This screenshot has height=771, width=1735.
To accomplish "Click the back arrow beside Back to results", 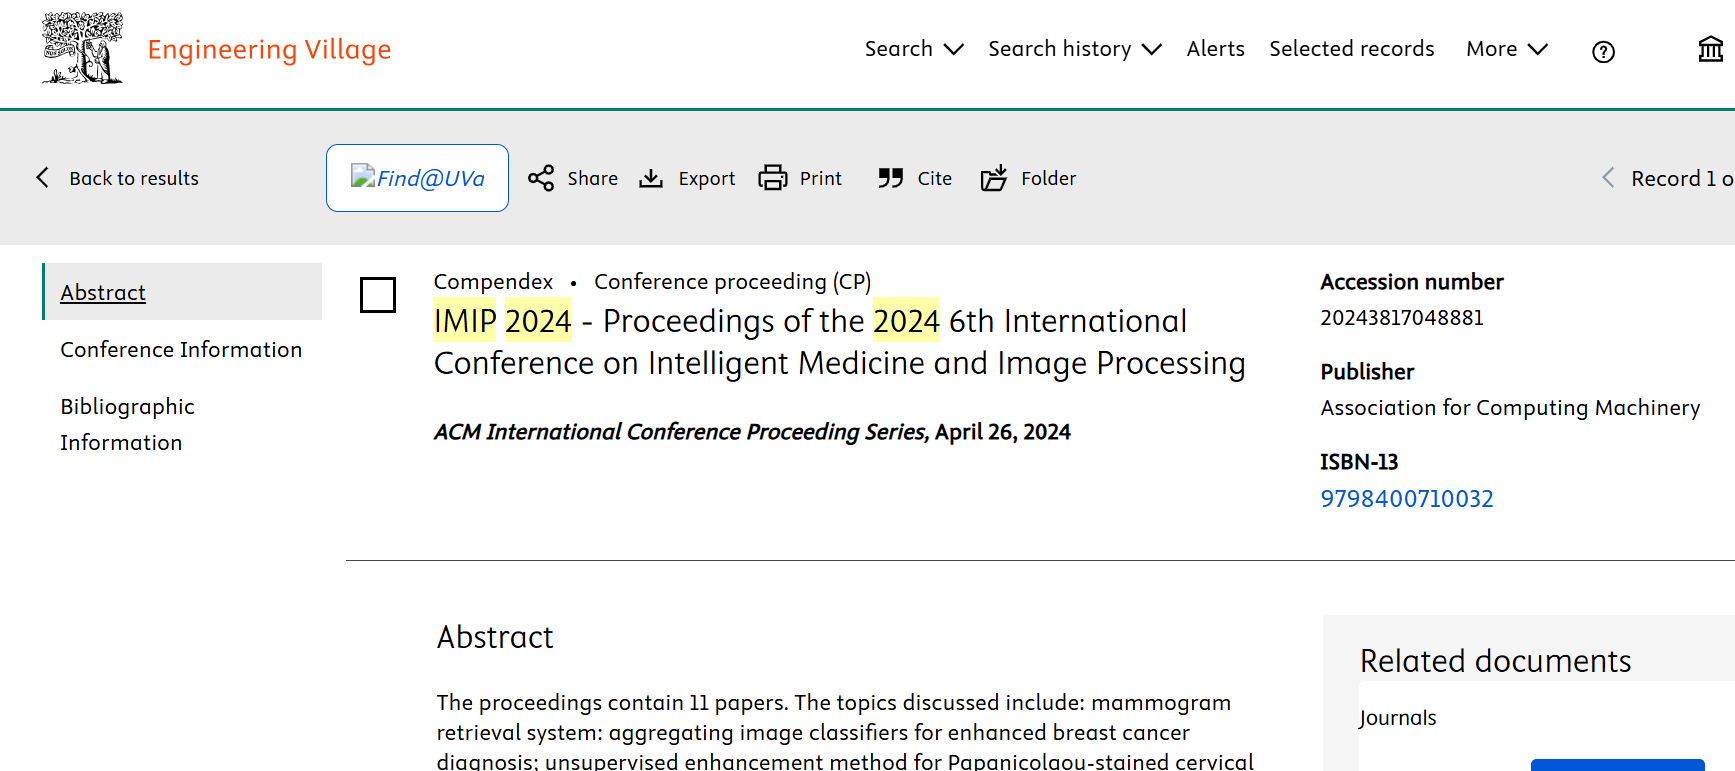I will pos(42,178).
